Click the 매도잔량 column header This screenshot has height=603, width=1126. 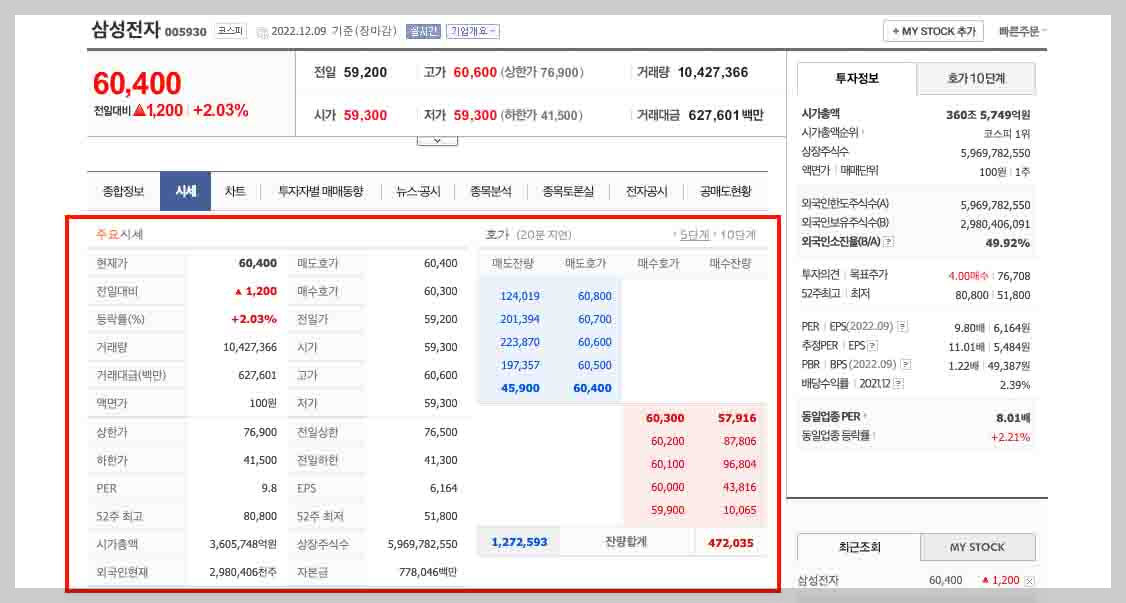[x=513, y=263]
